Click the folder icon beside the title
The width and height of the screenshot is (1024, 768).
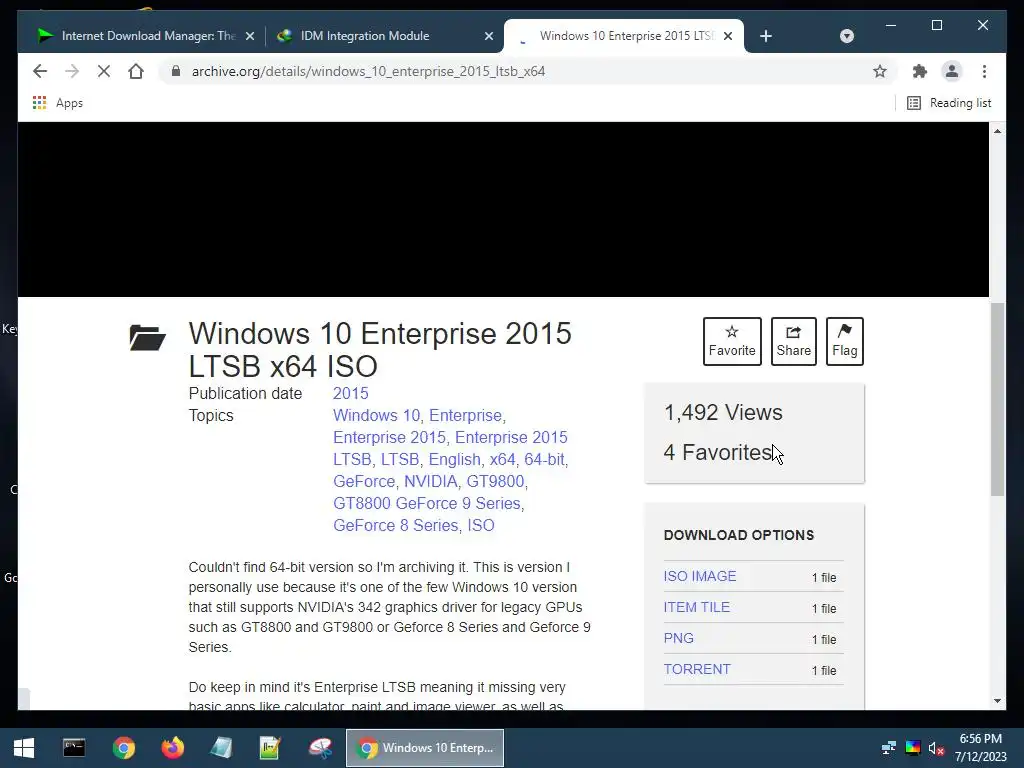(147, 338)
